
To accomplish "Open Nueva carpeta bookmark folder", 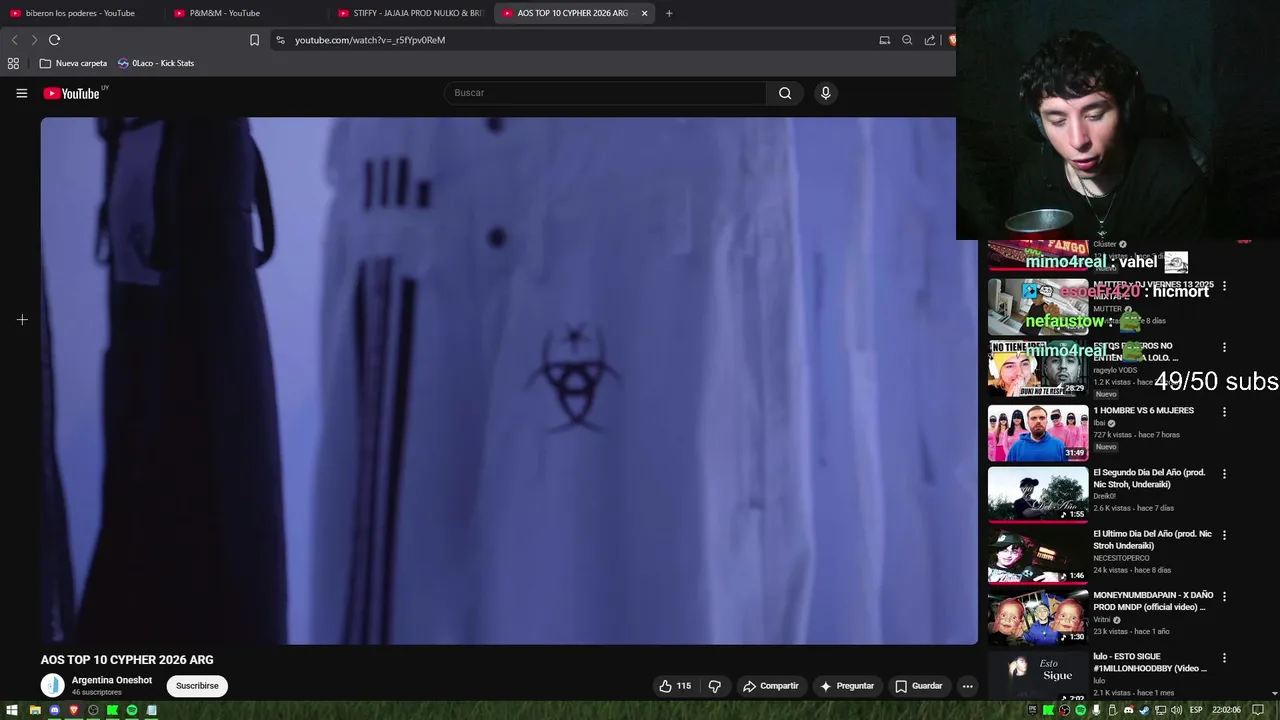I will (73, 63).
